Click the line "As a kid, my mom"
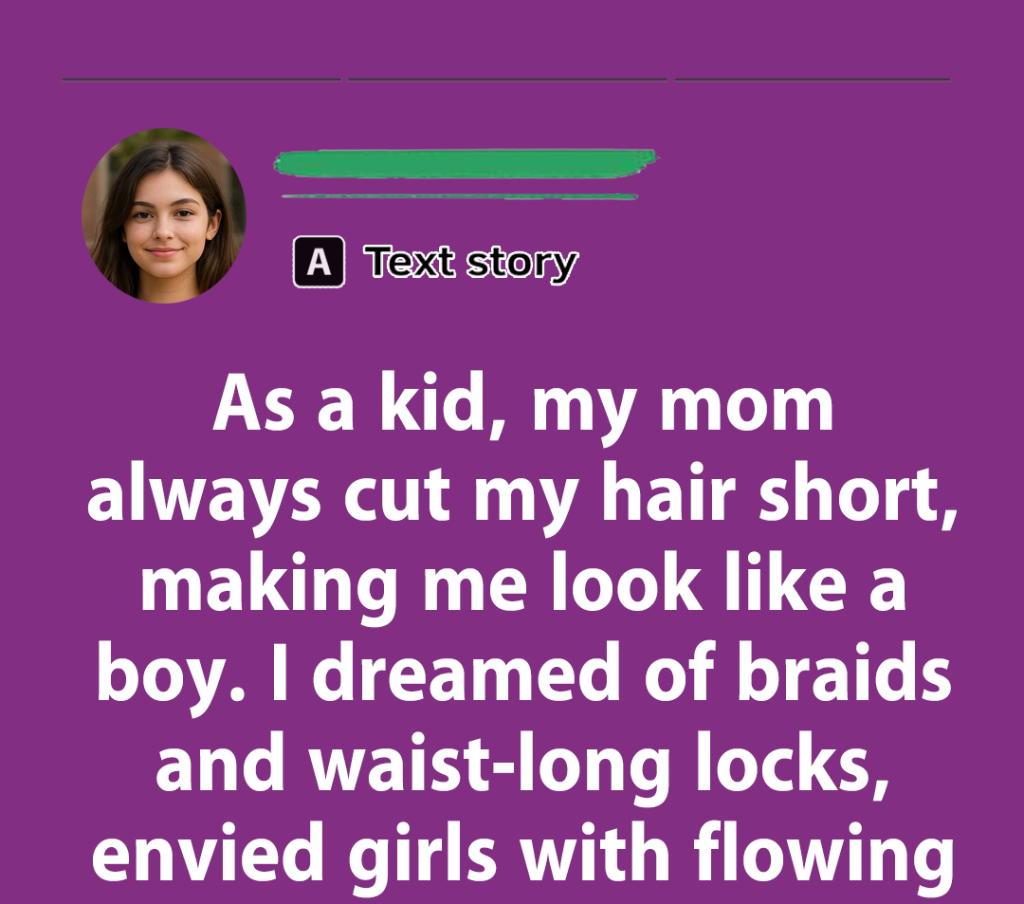This screenshot has width=1024, height=904. (x=523, y=407)
